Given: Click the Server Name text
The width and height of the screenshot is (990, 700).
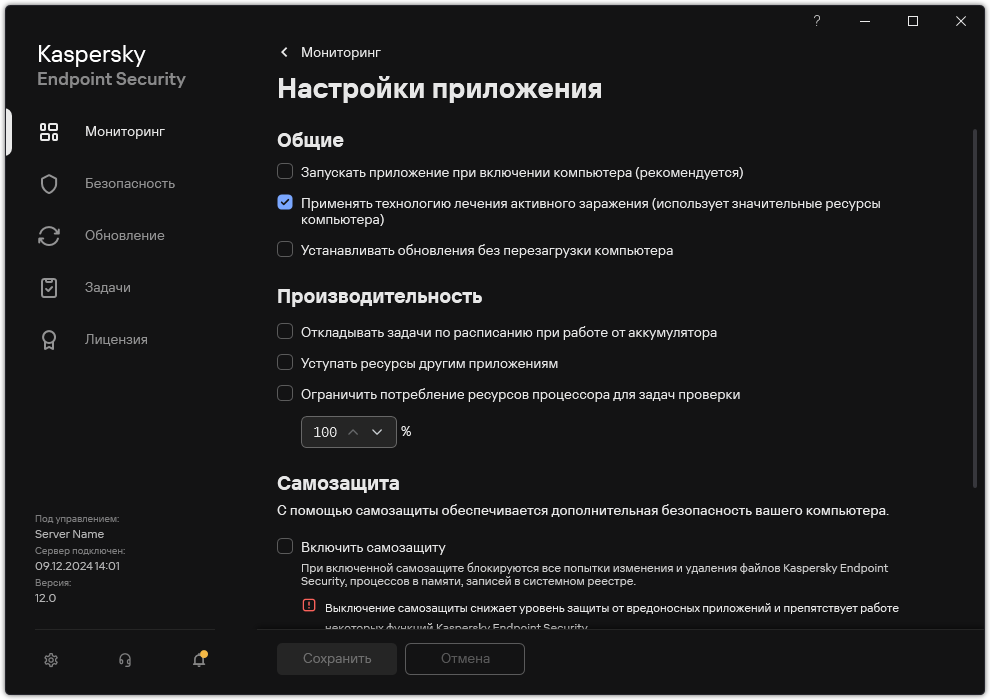Looking at the screenshot, I should [x=69, y=535].
